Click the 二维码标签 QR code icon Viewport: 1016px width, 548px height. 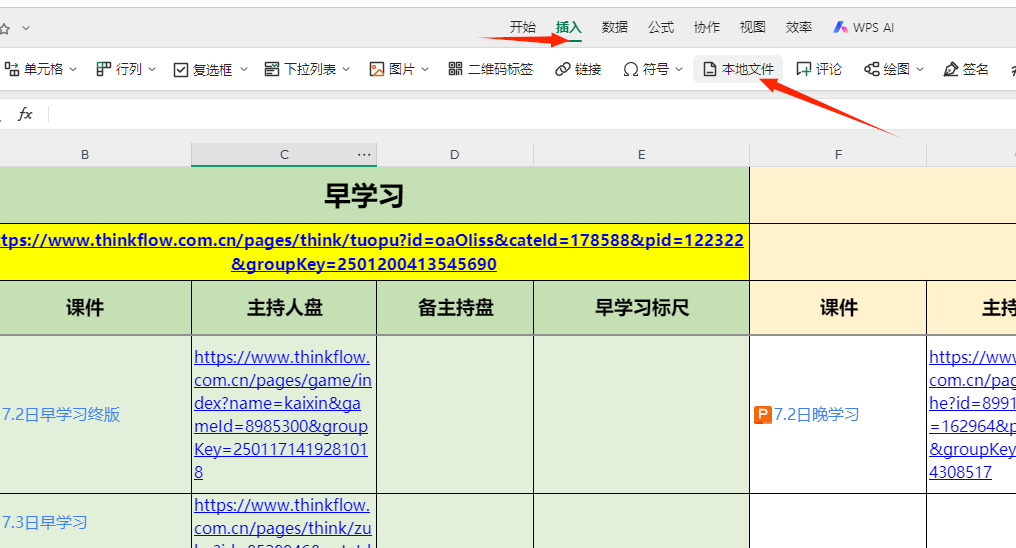point(456,69)
